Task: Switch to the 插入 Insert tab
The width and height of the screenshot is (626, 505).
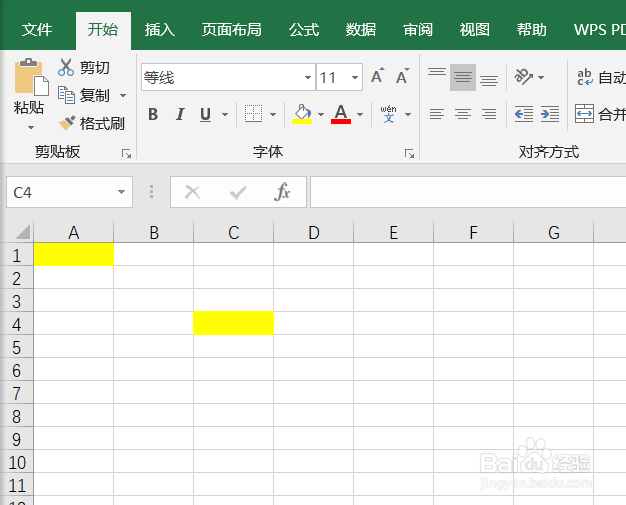Action: [x=160, y=30]
